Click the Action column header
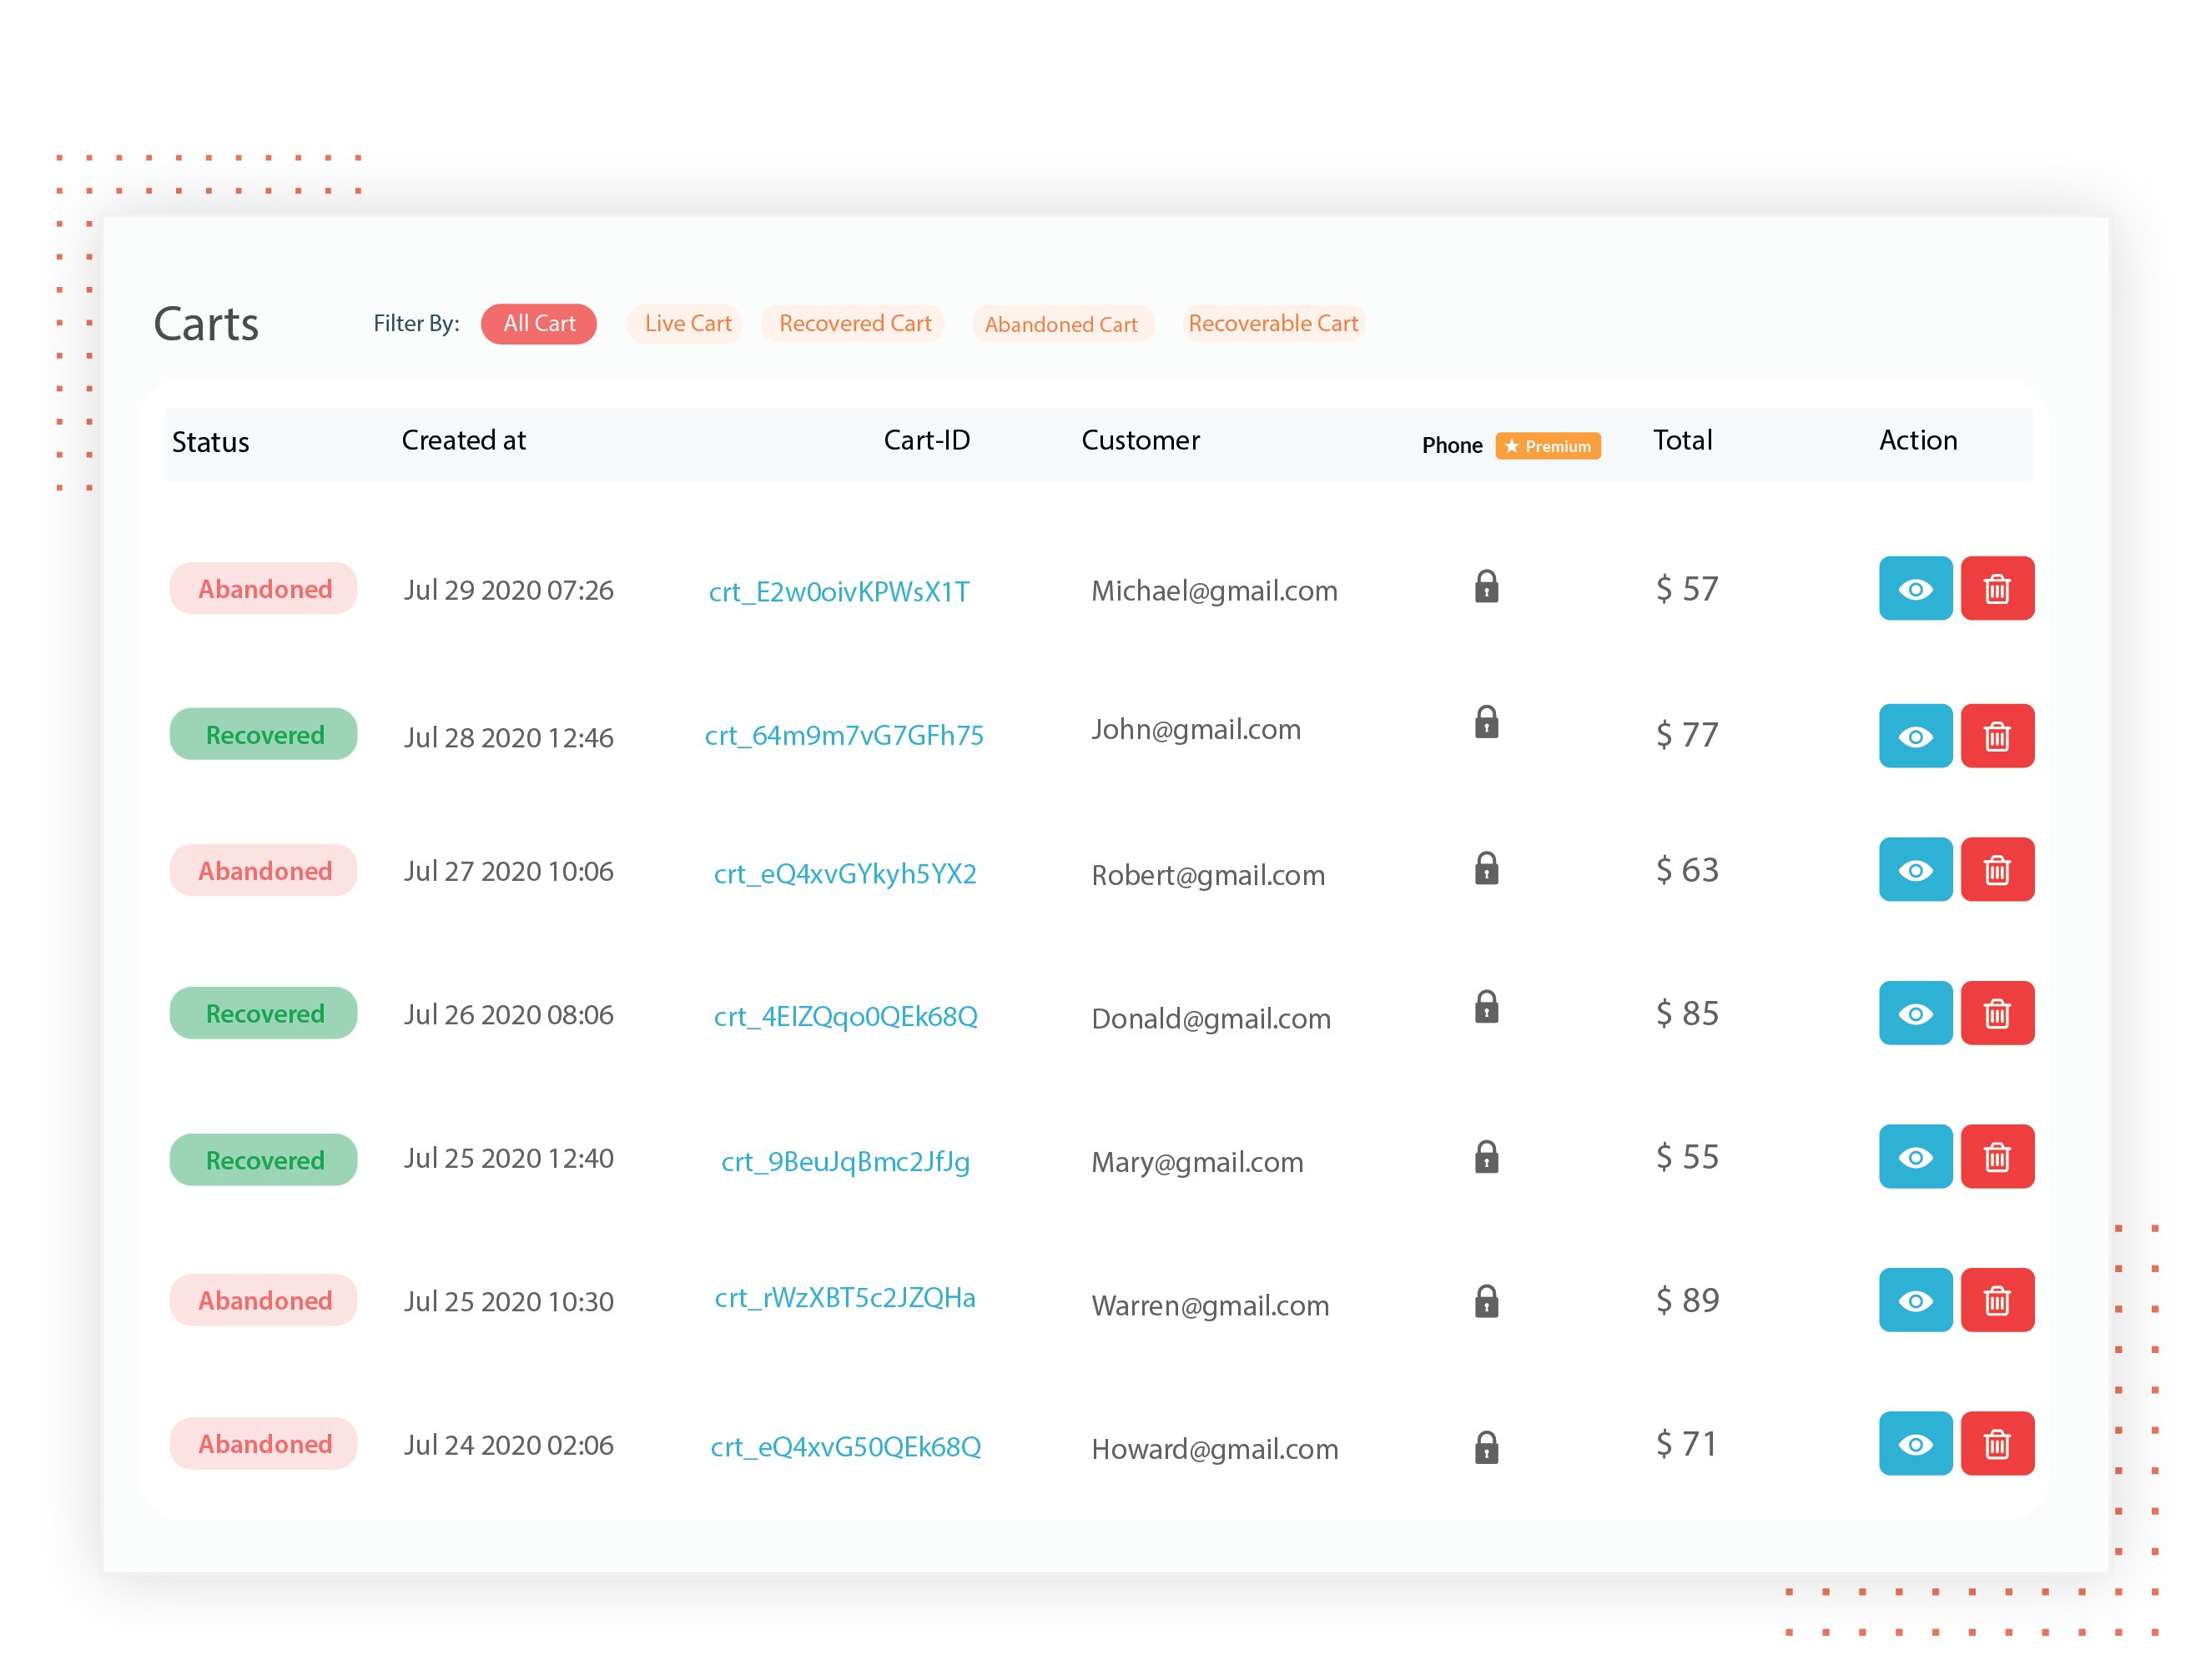This screenshot has height=1680, width=2206. [1917, 440]
